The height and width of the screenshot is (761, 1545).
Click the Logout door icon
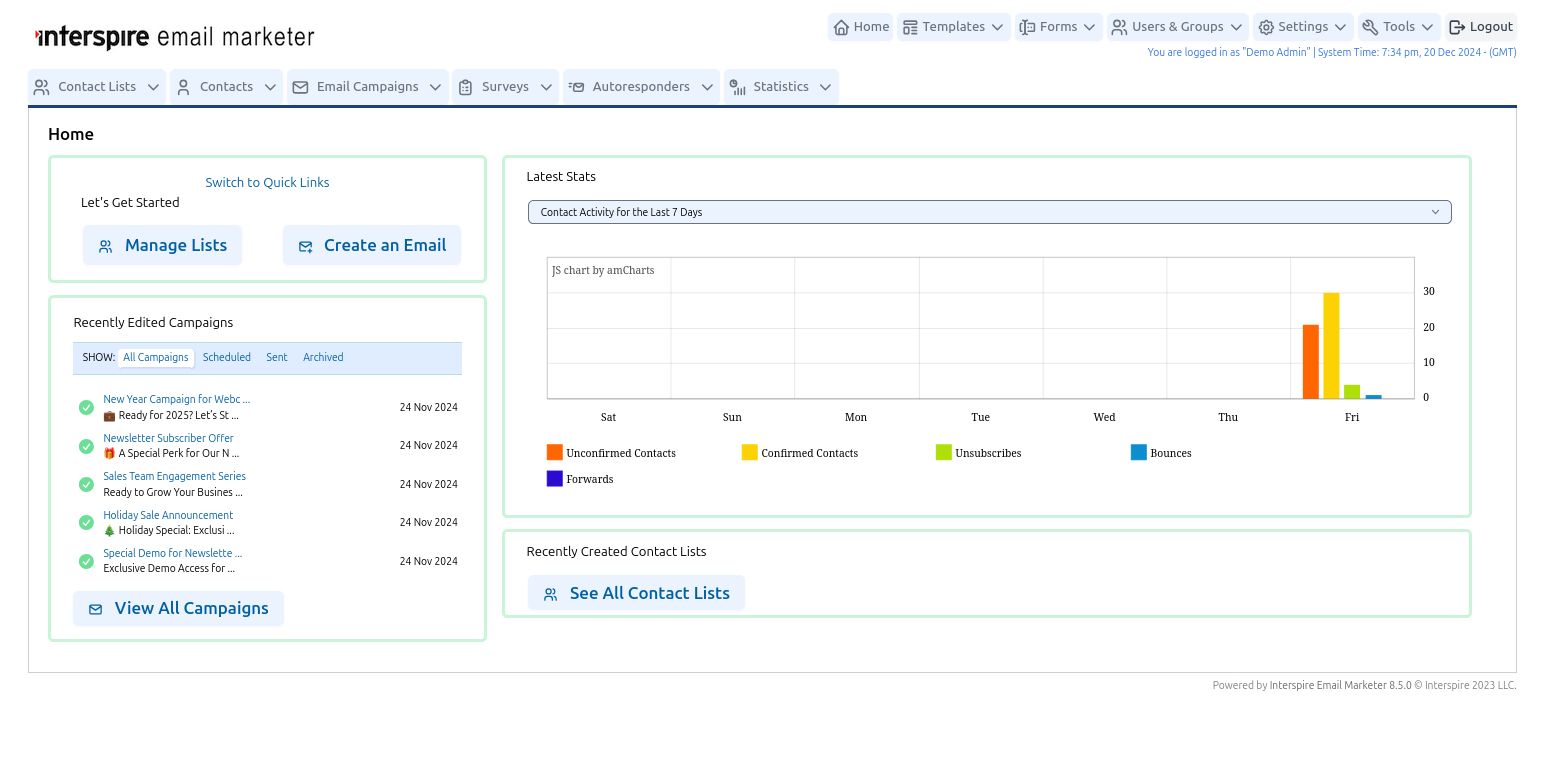[1457, 27]
